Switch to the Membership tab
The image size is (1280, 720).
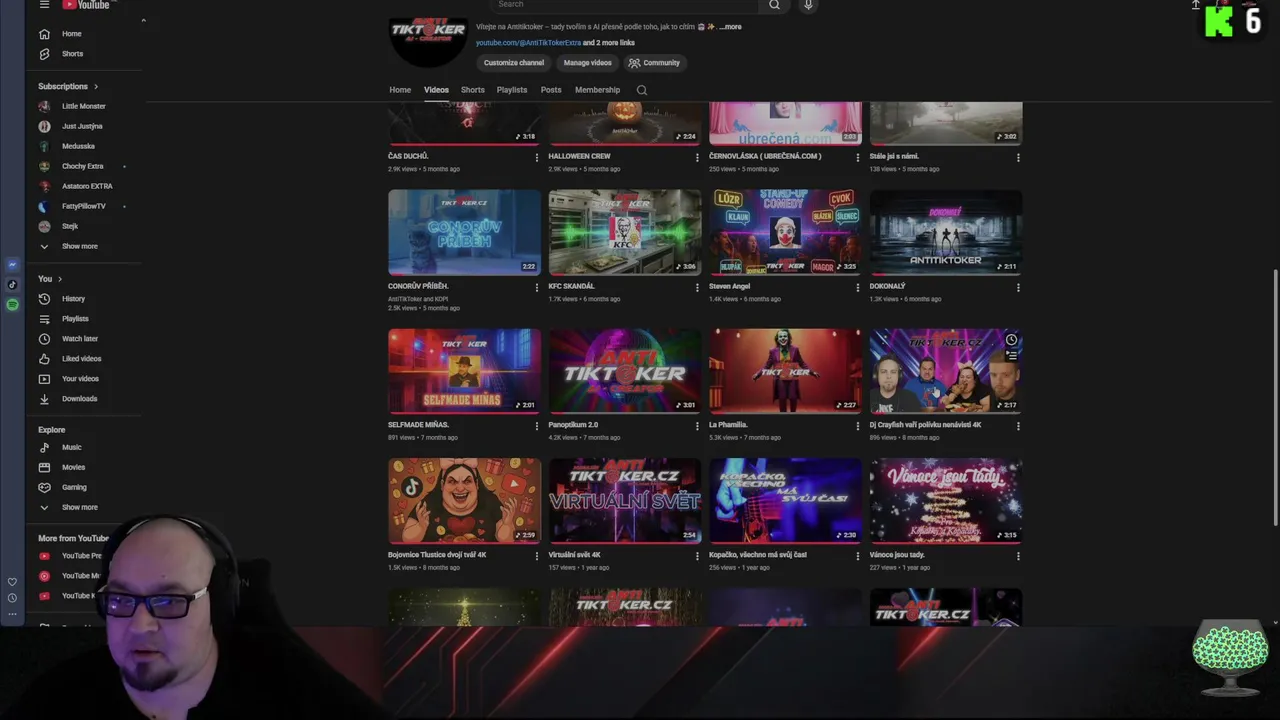click(597, 90)
